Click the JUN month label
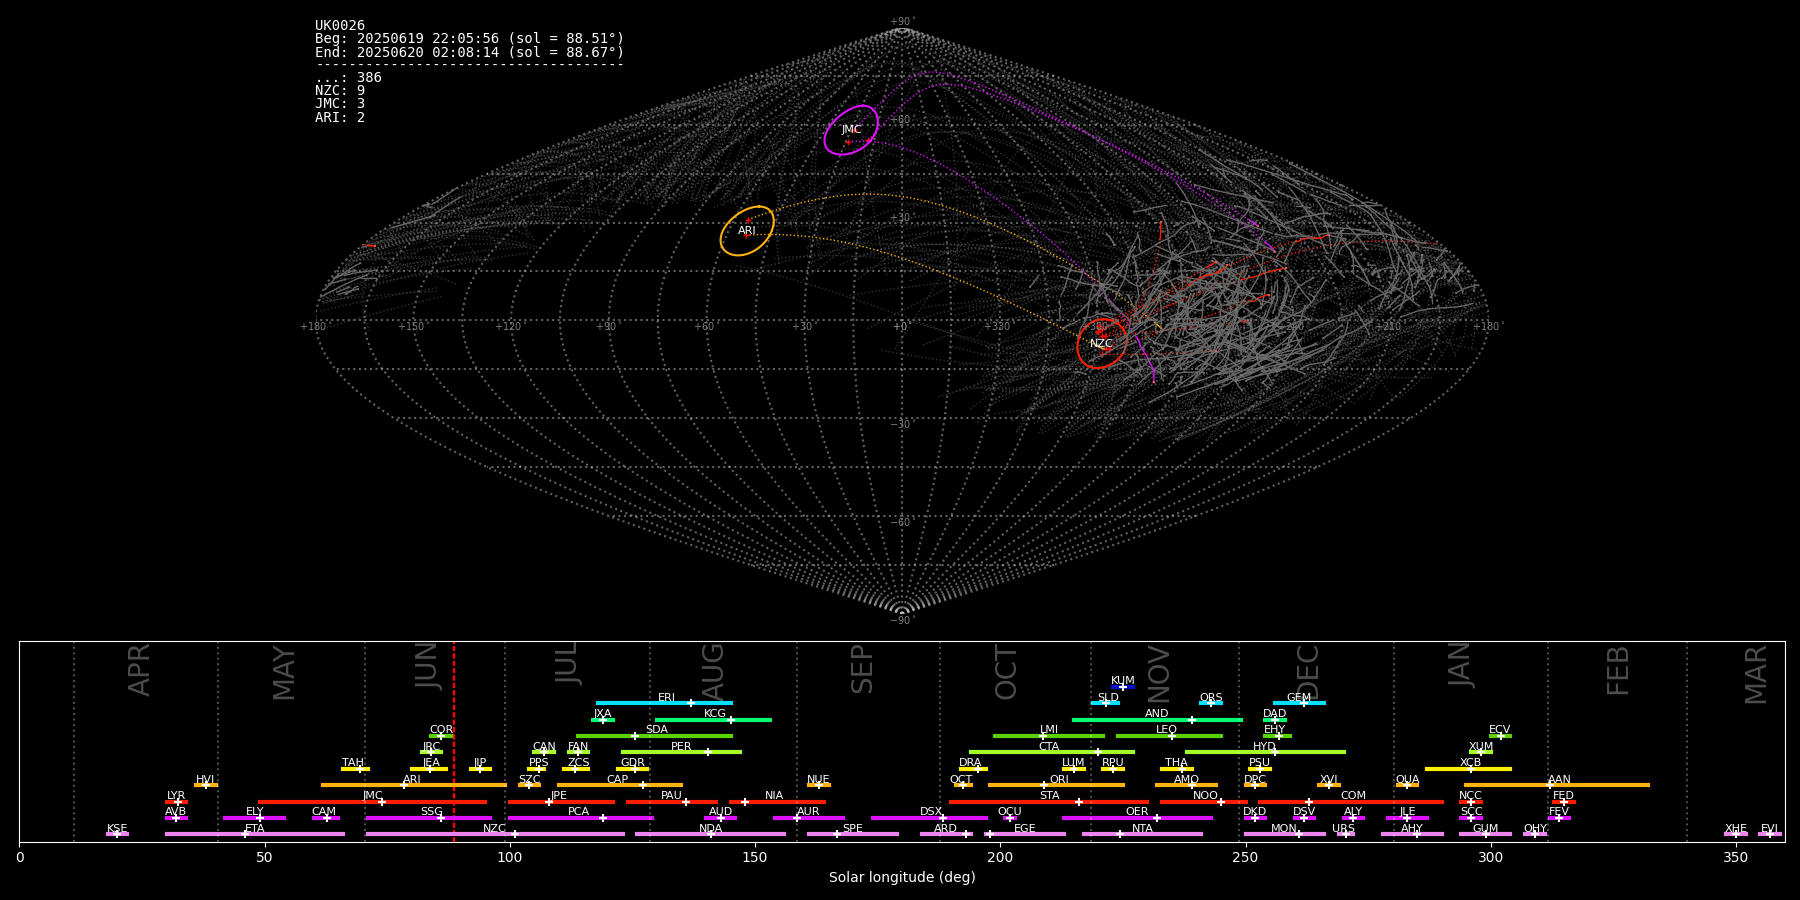The height and width of the screenshot is (900, 1800). click(x=427, y=667)
